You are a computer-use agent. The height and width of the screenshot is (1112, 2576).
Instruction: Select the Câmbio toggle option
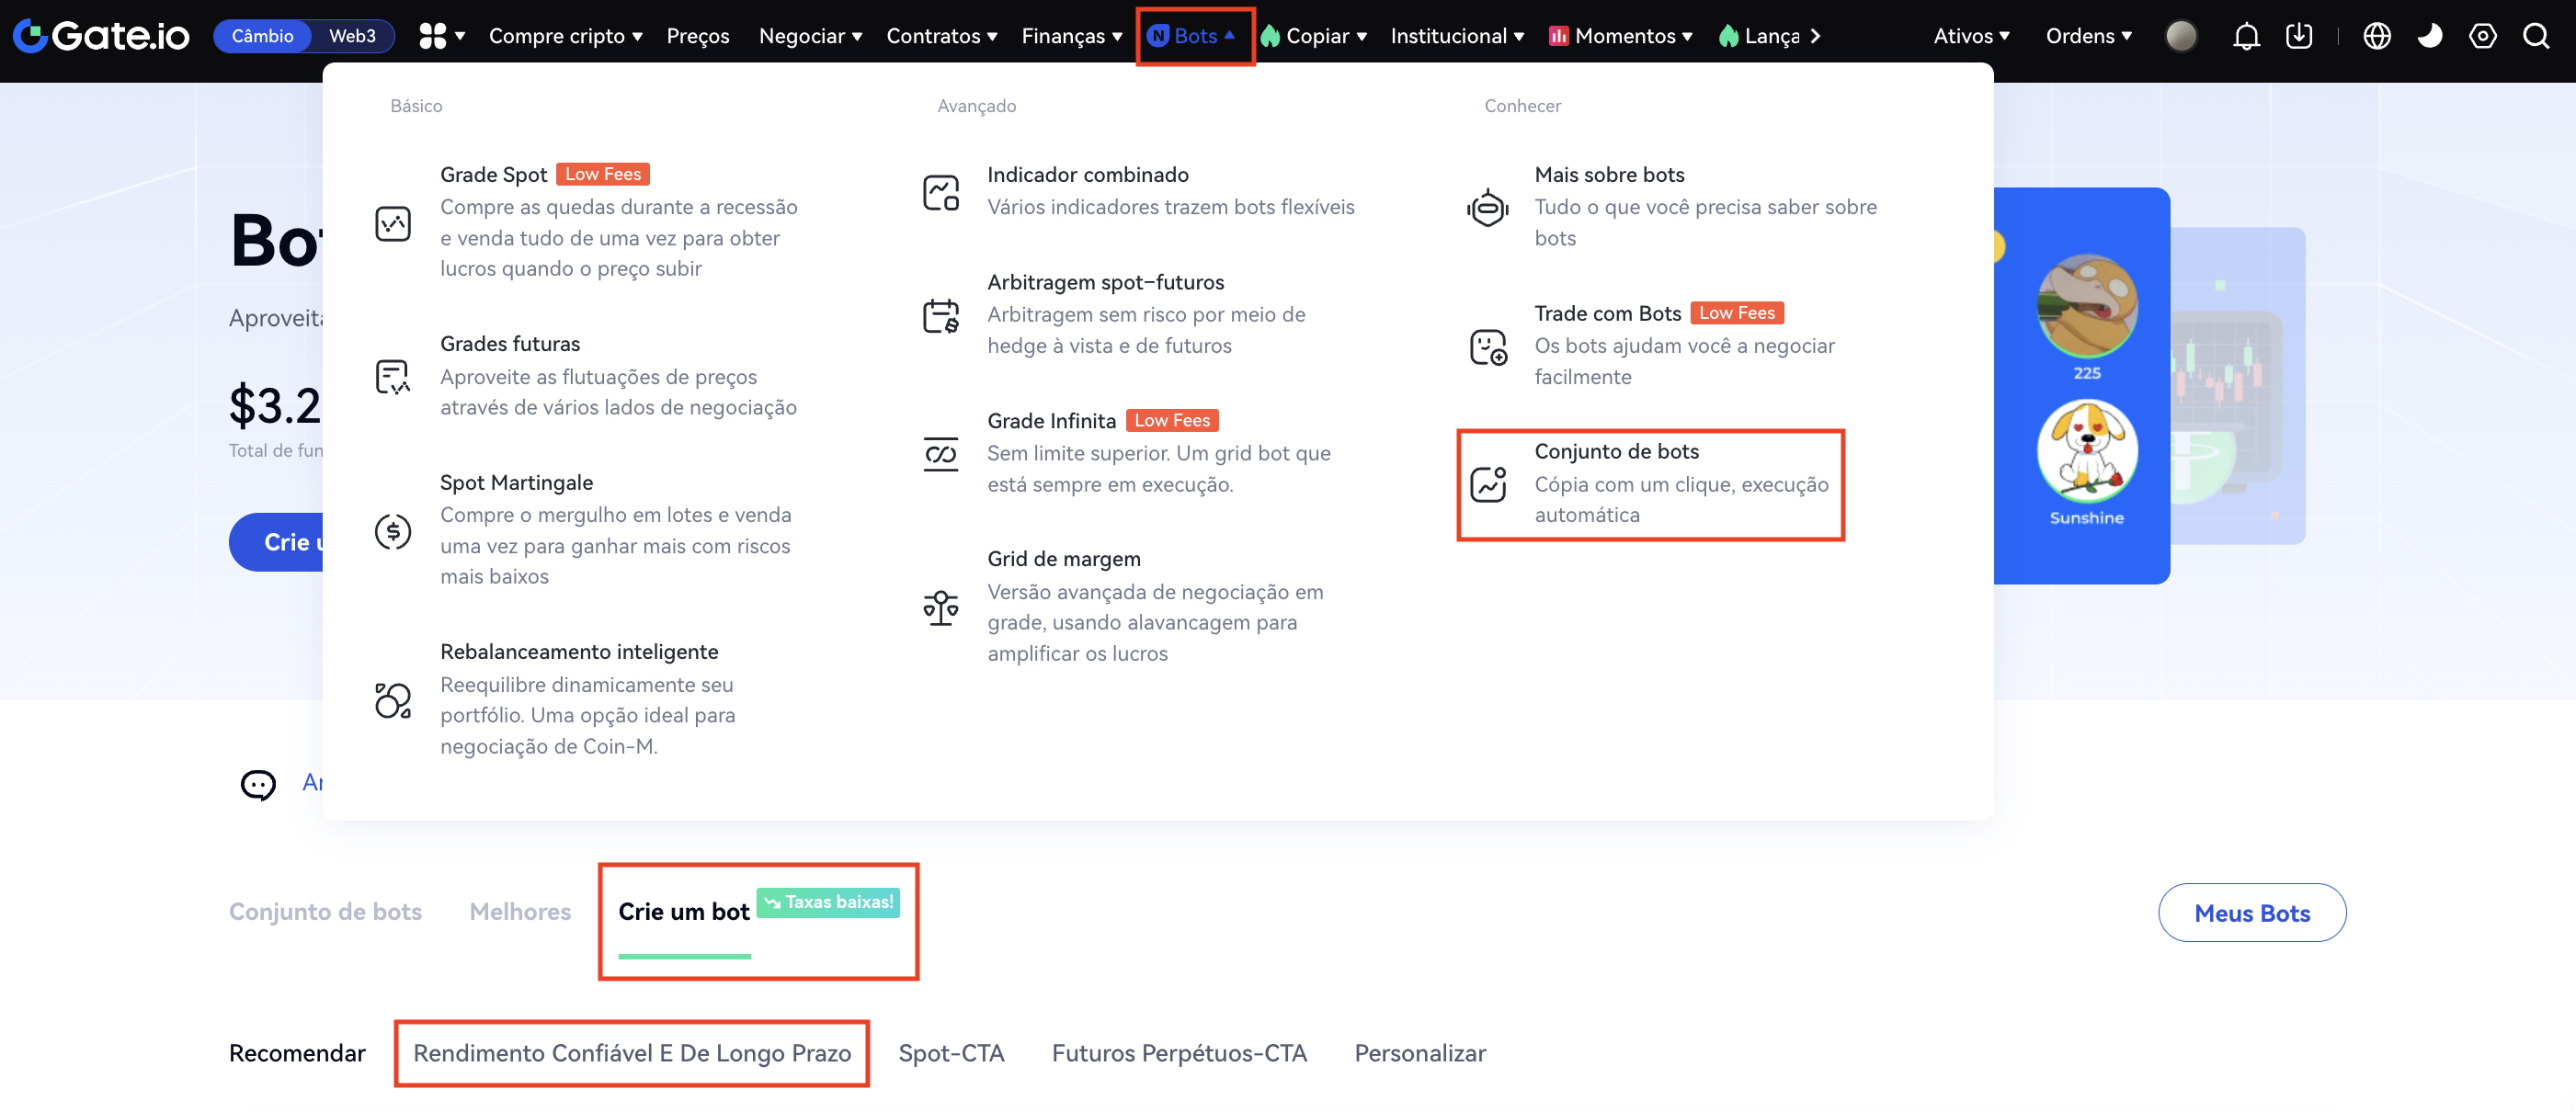coord(262,36)
